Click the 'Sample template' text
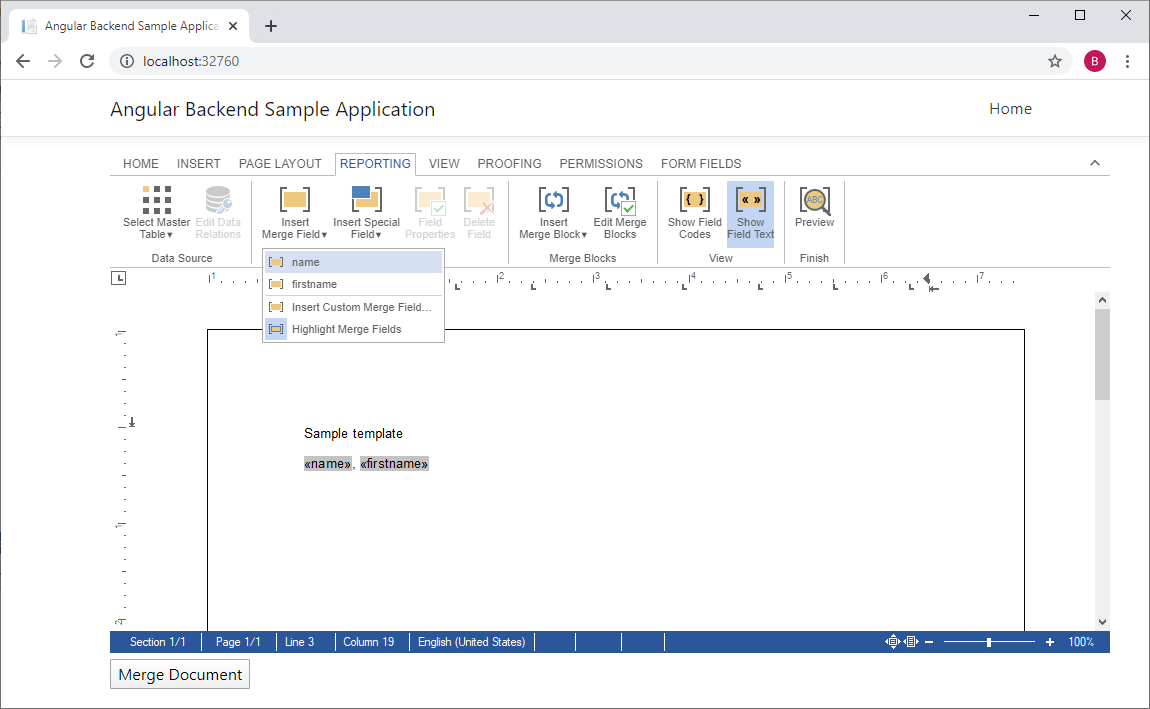Viewport: 1150px width, 709px height. 354,433
